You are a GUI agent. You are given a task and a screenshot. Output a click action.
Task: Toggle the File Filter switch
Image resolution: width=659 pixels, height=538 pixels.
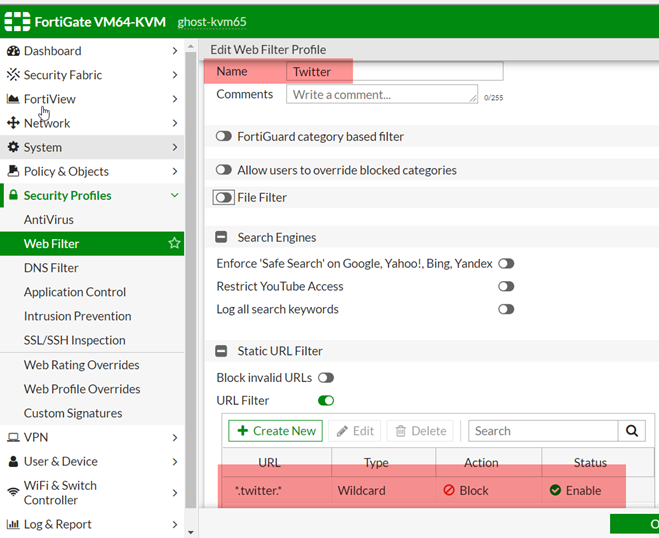tap(224, 198)
